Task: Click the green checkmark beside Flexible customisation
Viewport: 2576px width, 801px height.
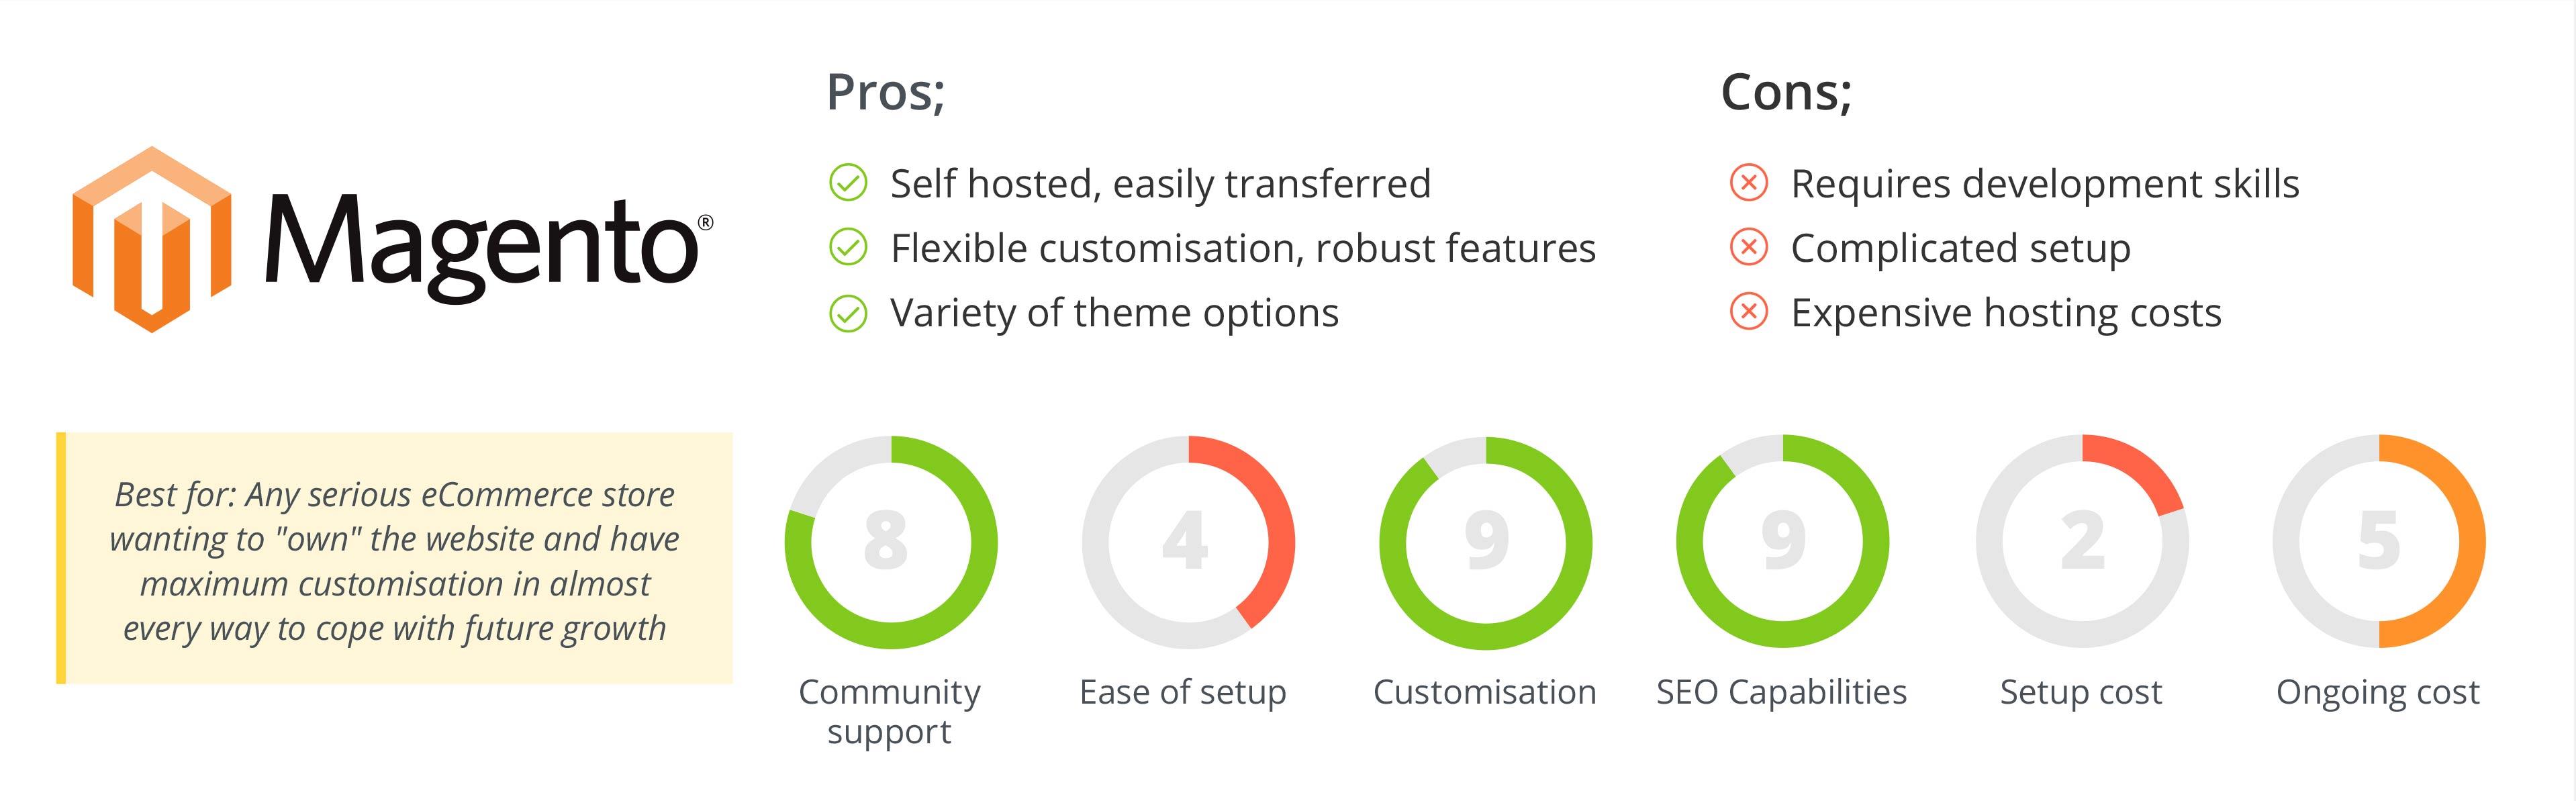Action: pos(848,247)
